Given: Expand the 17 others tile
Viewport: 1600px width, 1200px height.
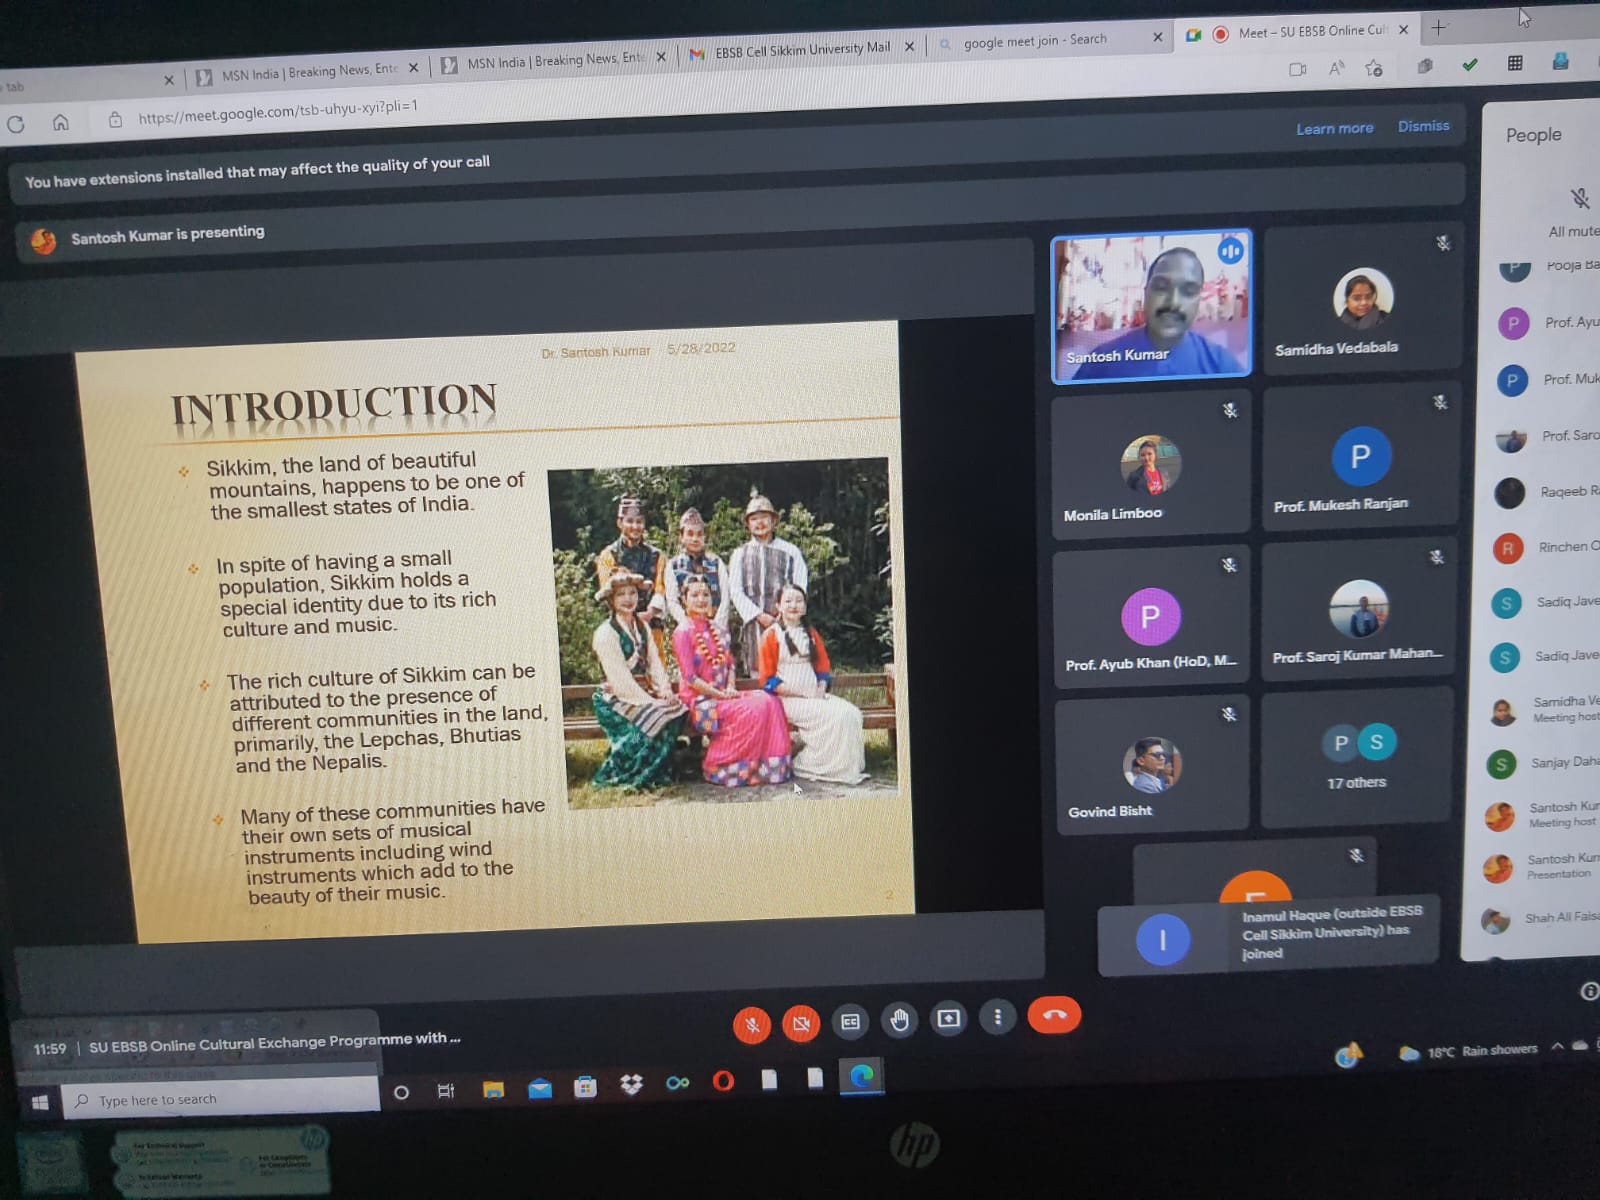Looking at the screenshot, I should pos(1356,758).
